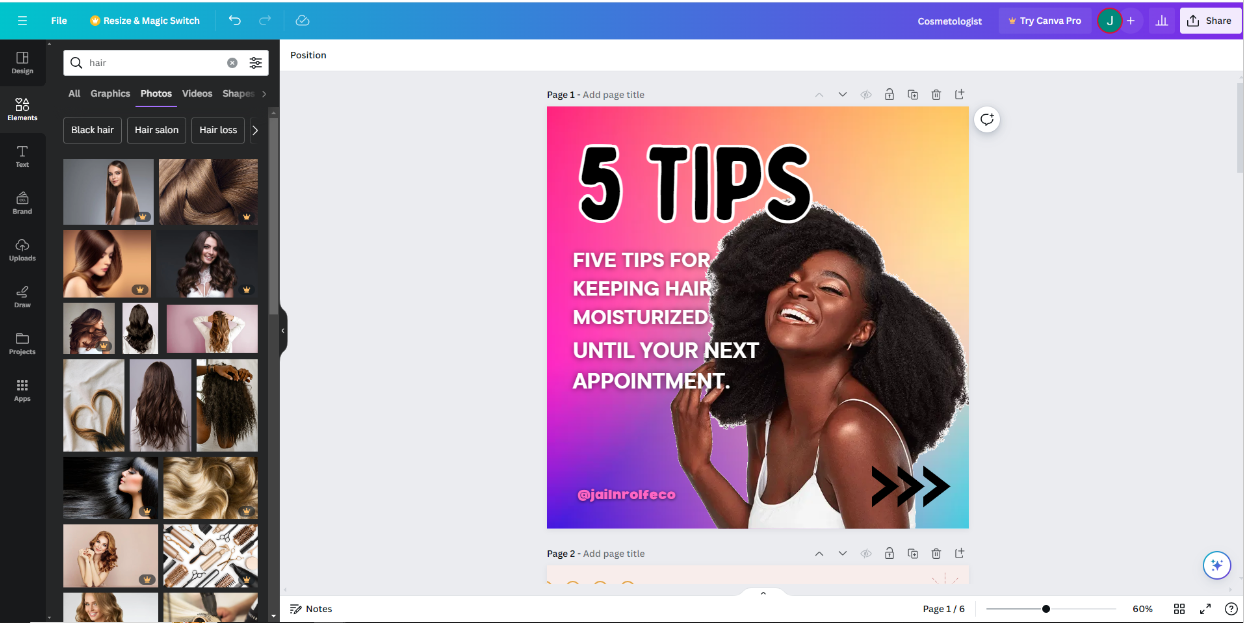Open the File menu

point(58,20)
